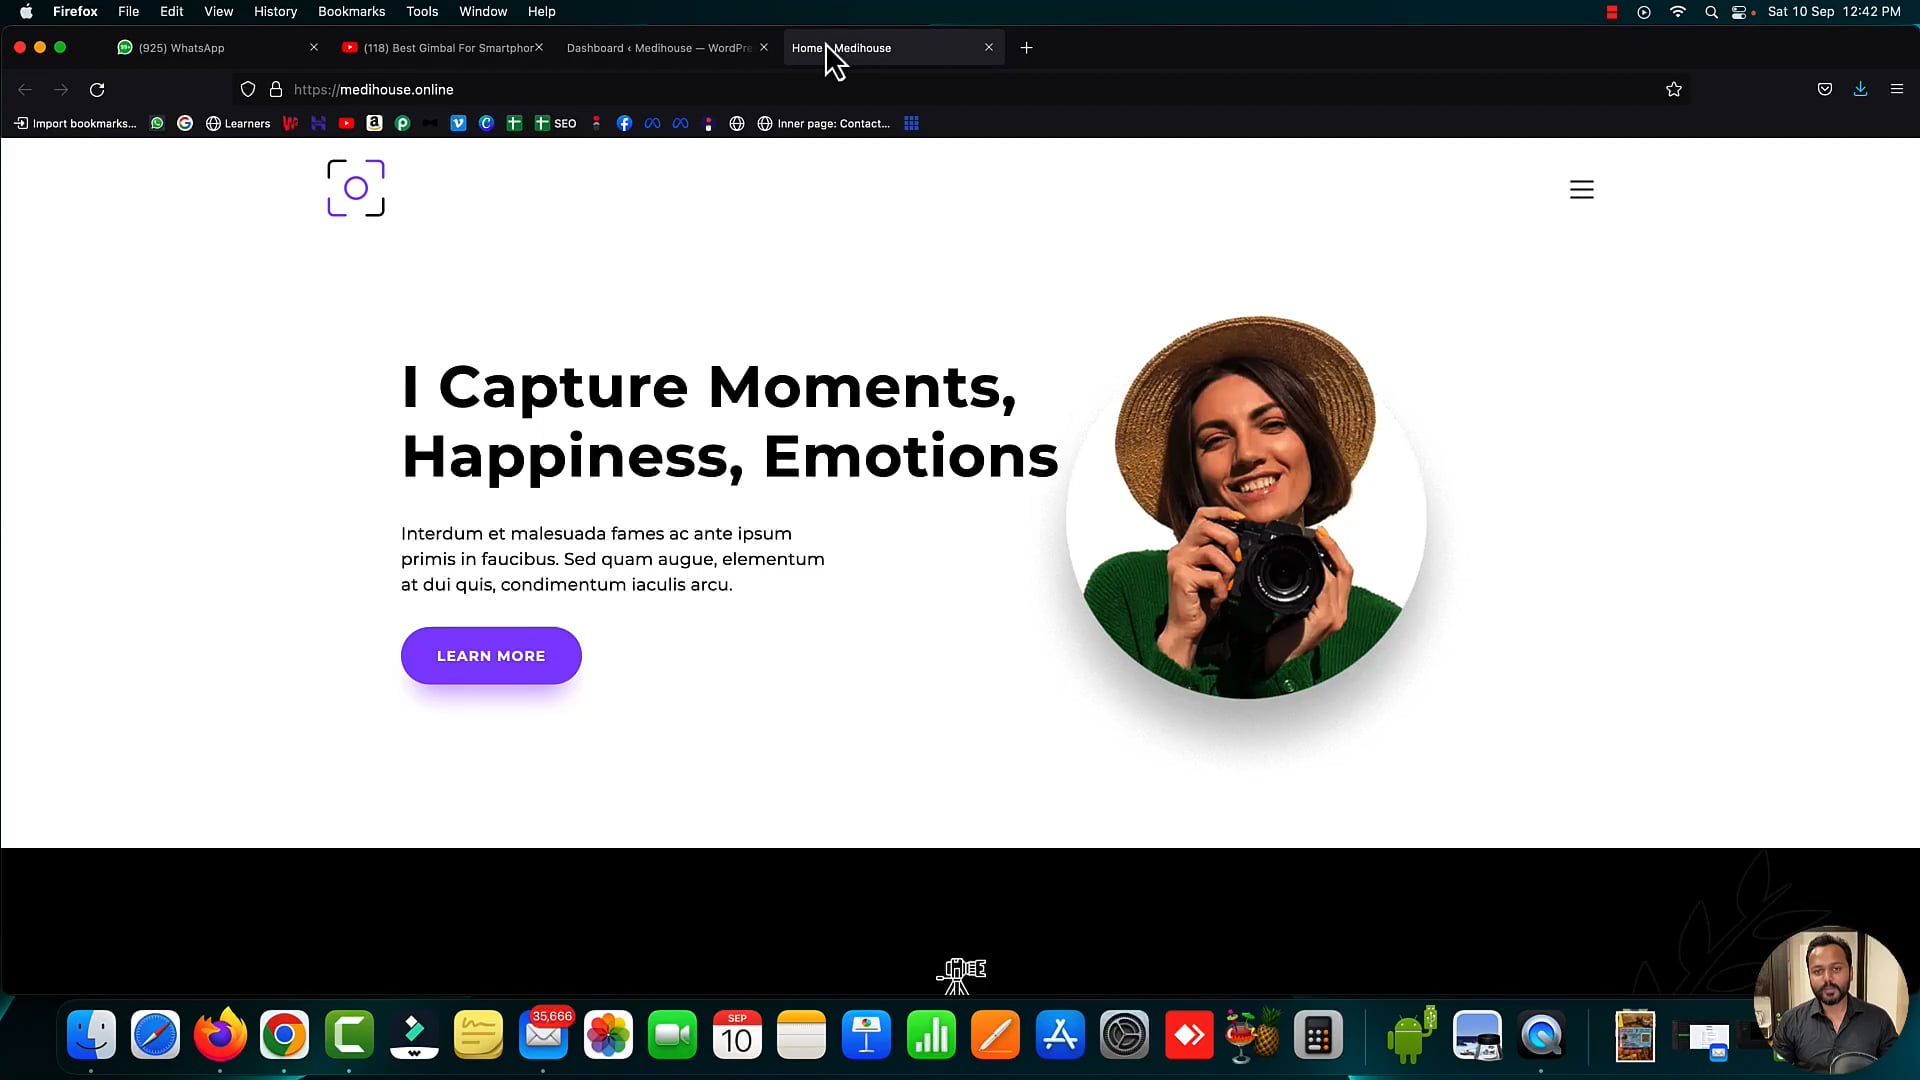
Task: Open Spotlight search in menu bar
Action: pyautogui.click(x=1711, y=12)
